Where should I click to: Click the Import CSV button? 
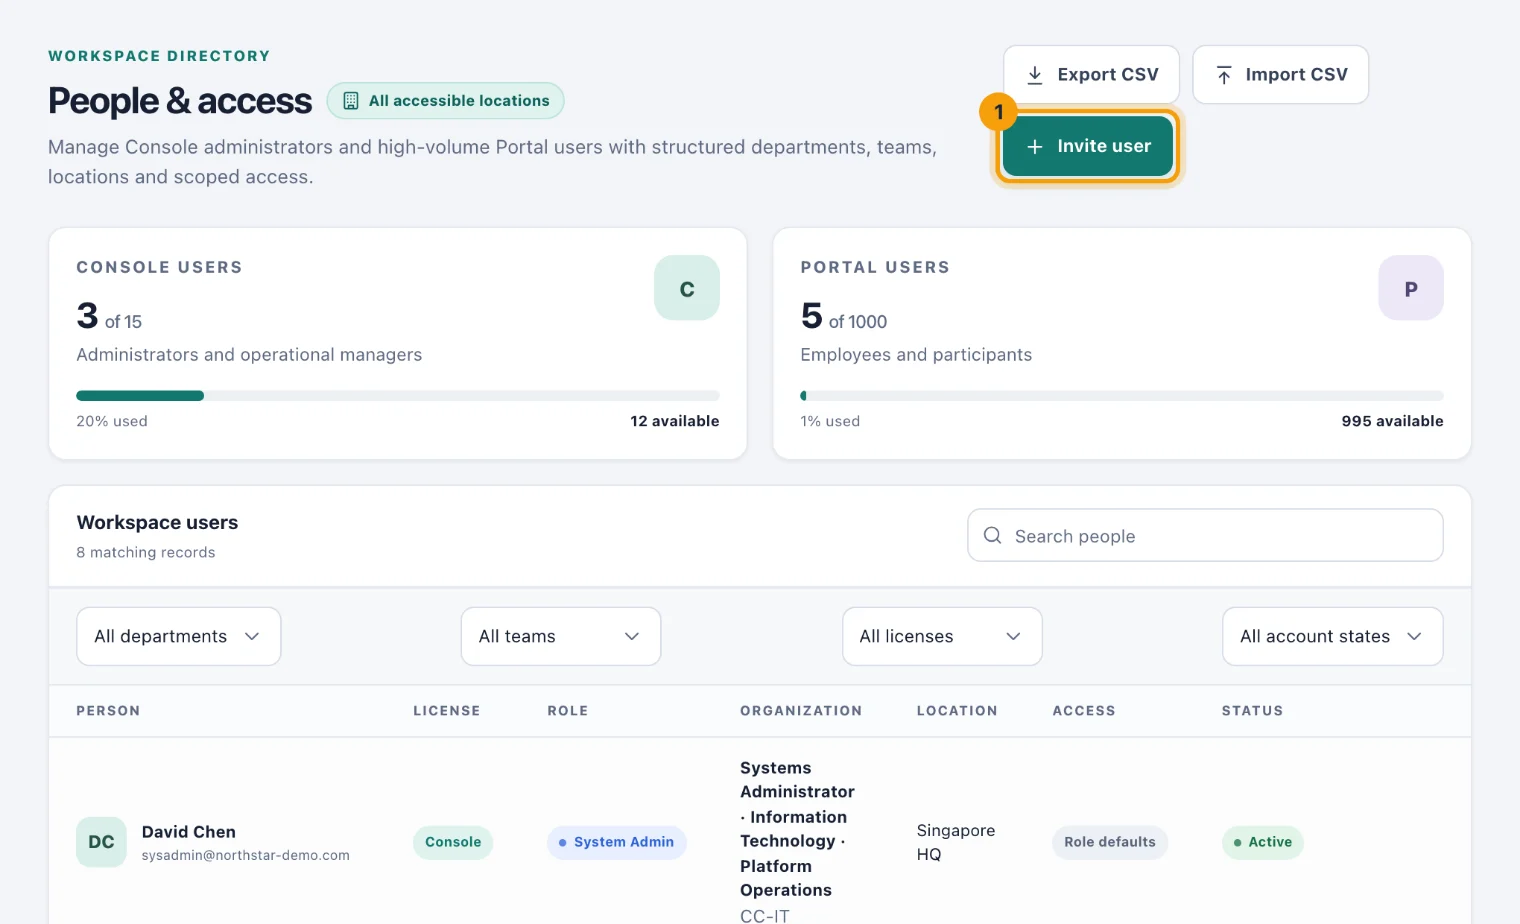(x=1281, y=75)
